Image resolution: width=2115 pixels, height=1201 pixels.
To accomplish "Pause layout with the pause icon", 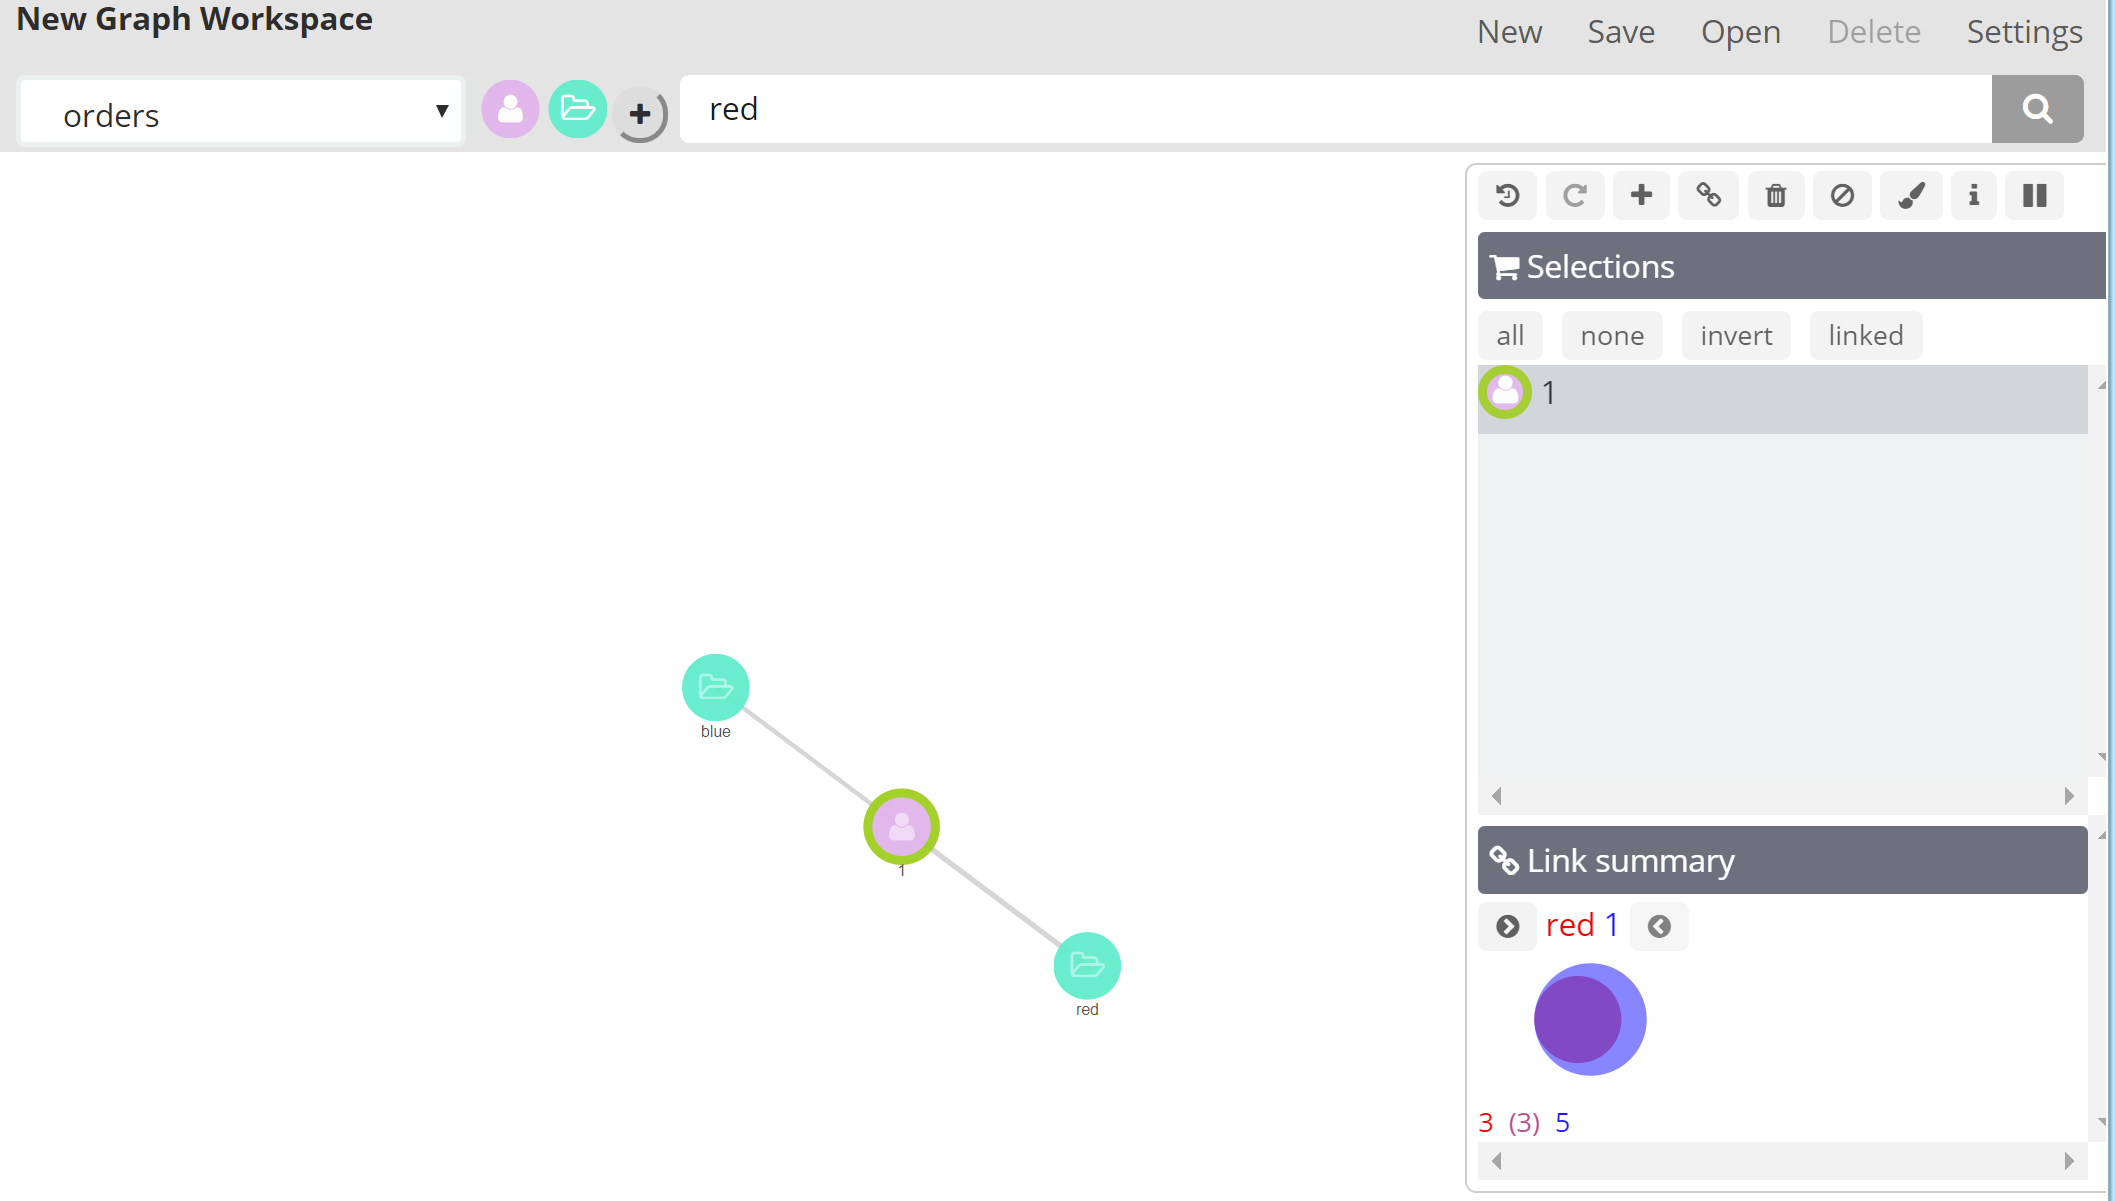I will coord(2035,195).
